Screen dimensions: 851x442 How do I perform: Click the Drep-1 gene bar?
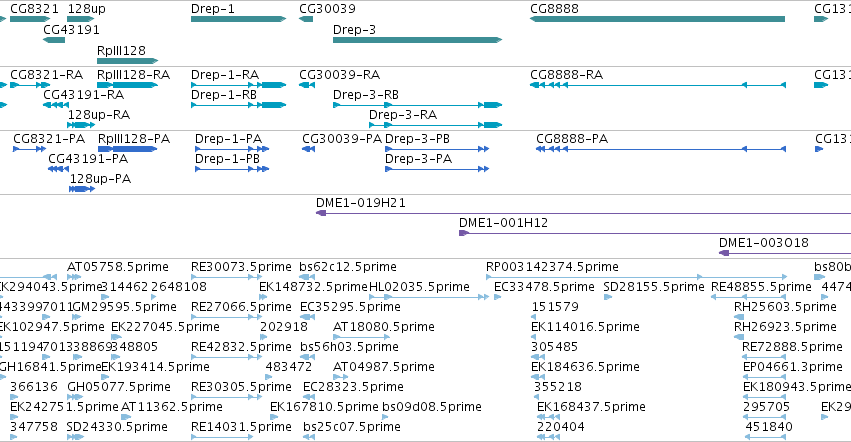(238, 19)
